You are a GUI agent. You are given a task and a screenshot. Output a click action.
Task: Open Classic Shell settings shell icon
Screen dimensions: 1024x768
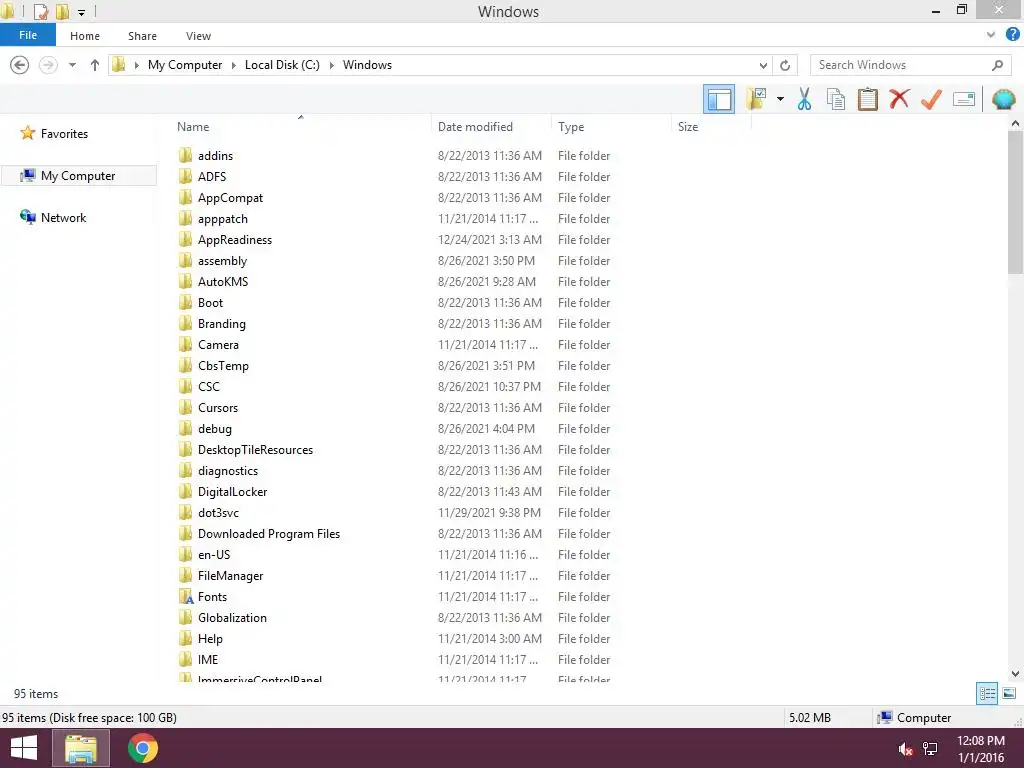tap(1004, 99)
